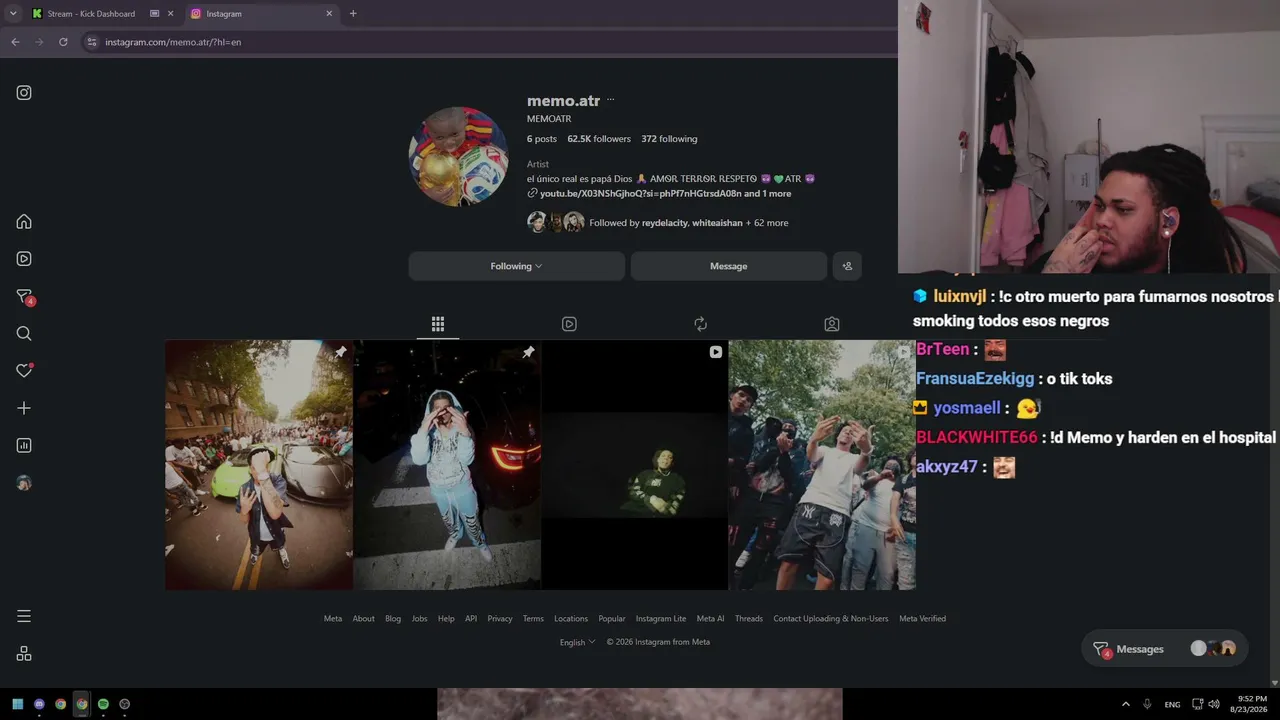This screenshot has width=1280, height=720.
Task: Open the Help footer link
Action: coord(446,619)
